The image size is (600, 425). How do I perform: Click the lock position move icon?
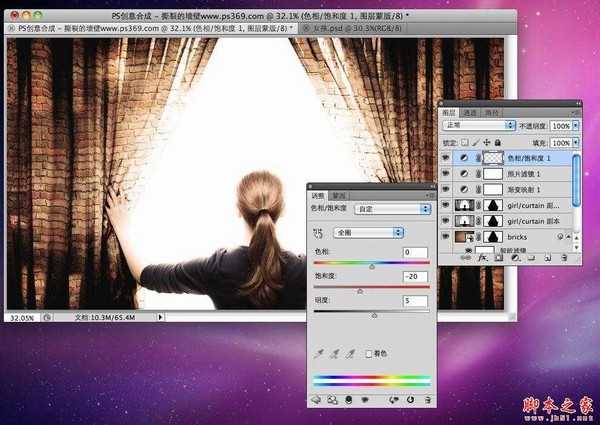click(489, 142)
